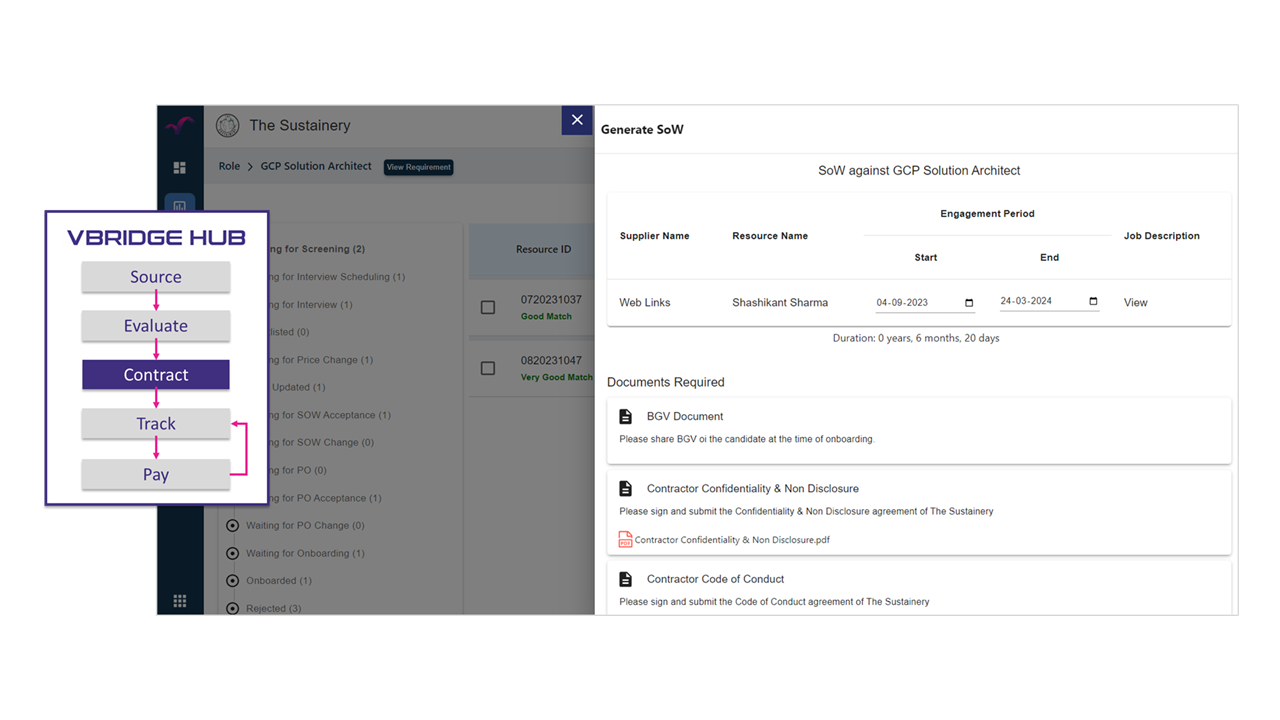Check the box for resource 0720231037

click(488, 307)
